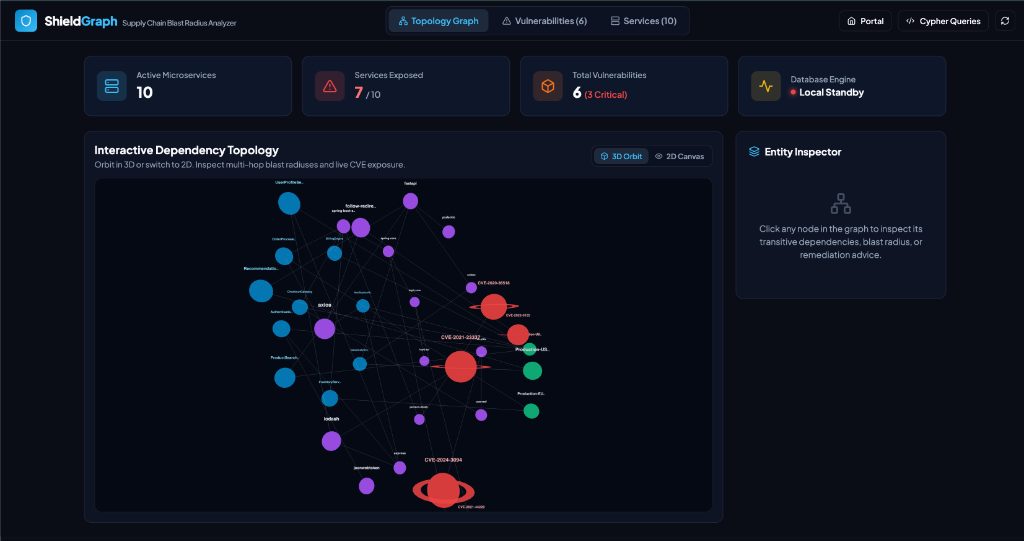Select the Recommendation service blue node
Image resolution: width=1024 pixels, height=541 pixels.
[261, 291]
